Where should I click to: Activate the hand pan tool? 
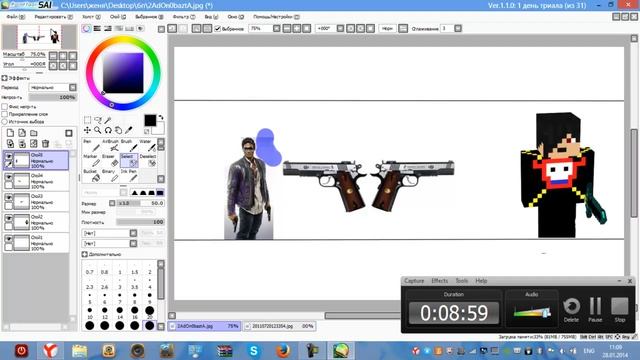click(118, 130)
